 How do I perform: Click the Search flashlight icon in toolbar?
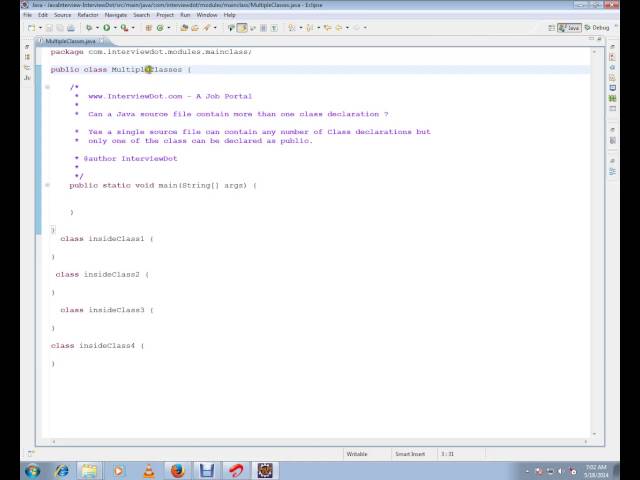pyautogui.click(x=207, y=28)
